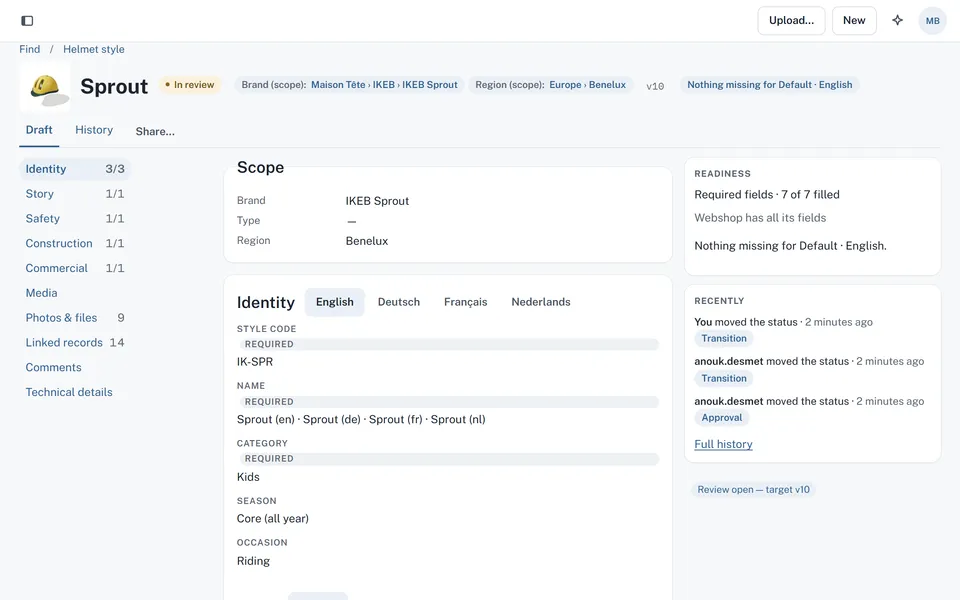Switch to the History tab
The image size is (960, 600).
94,130
